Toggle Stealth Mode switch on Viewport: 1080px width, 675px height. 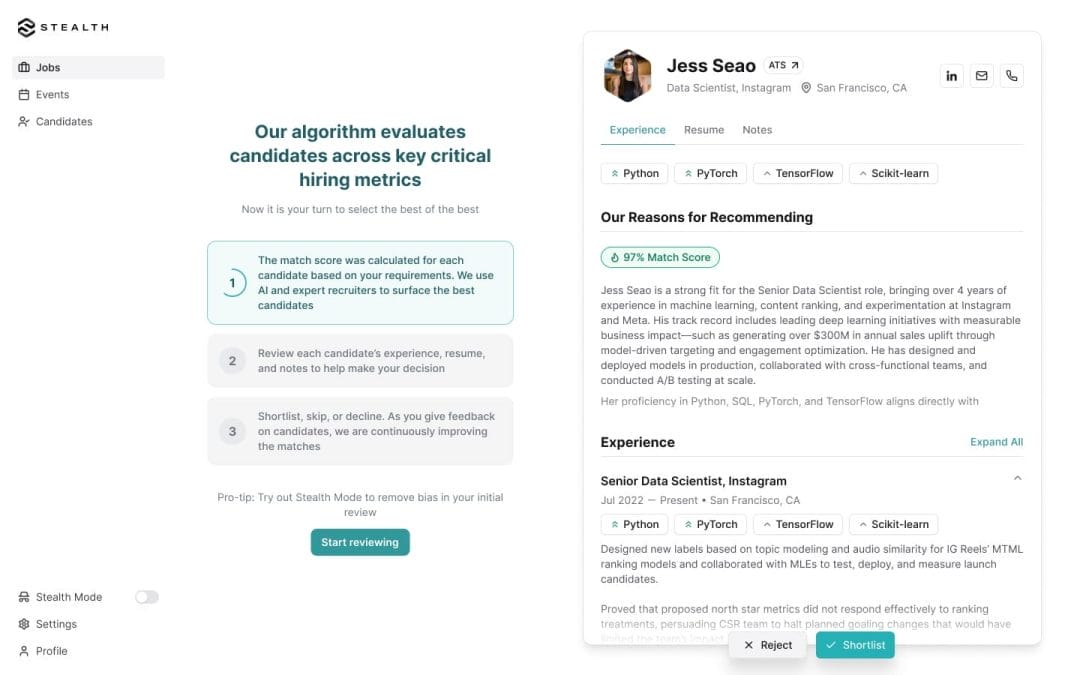[146, 596]
